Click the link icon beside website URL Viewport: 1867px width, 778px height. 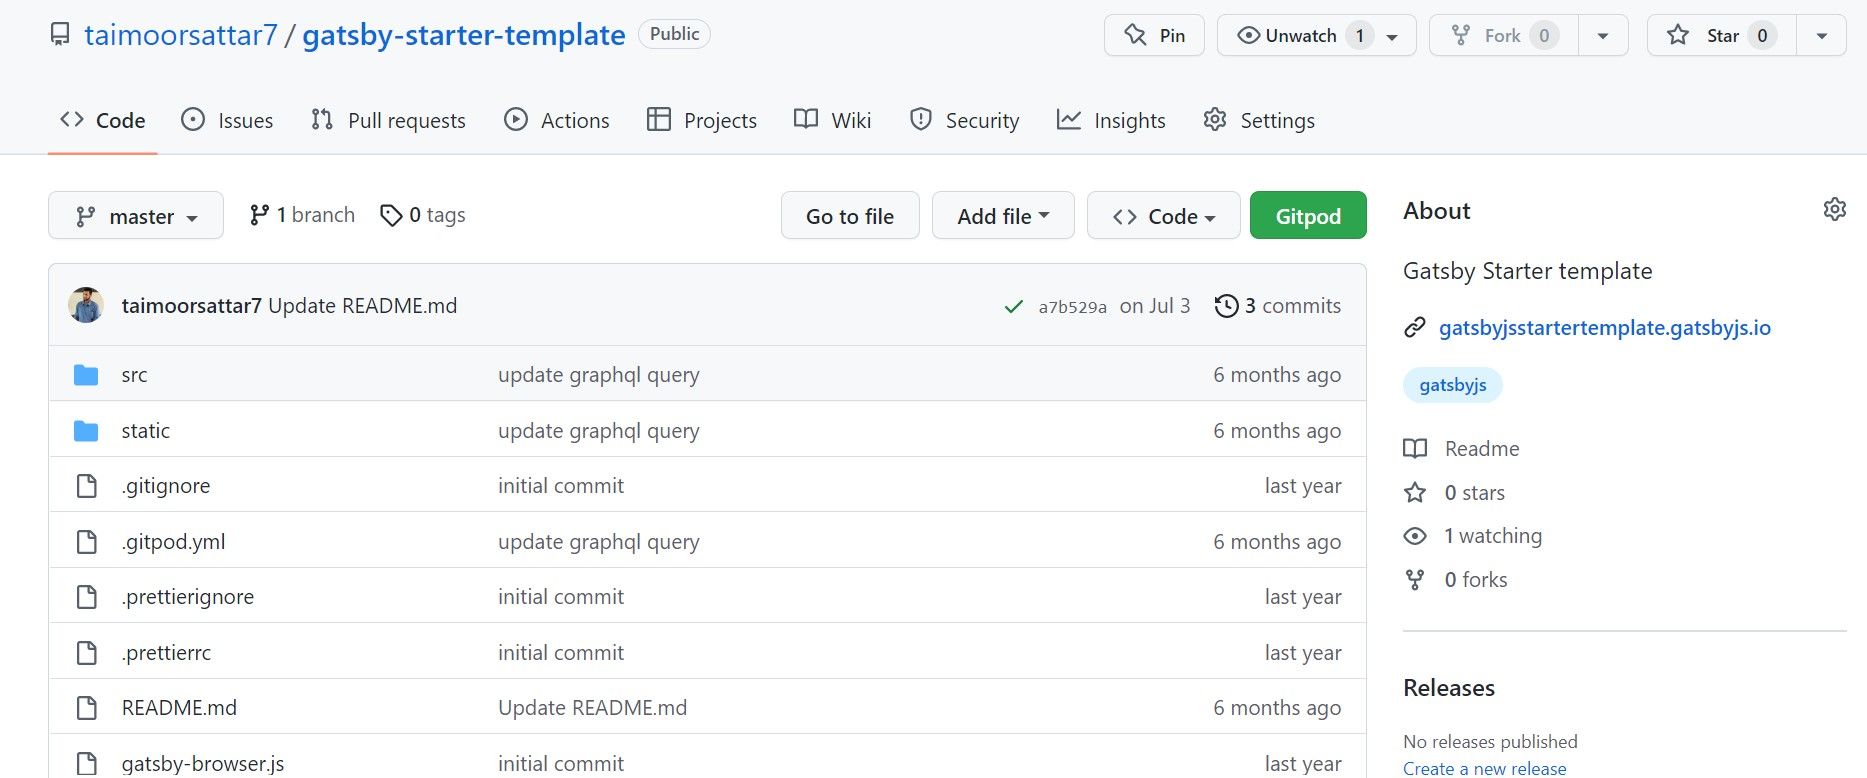click(x=1414, y=328)
